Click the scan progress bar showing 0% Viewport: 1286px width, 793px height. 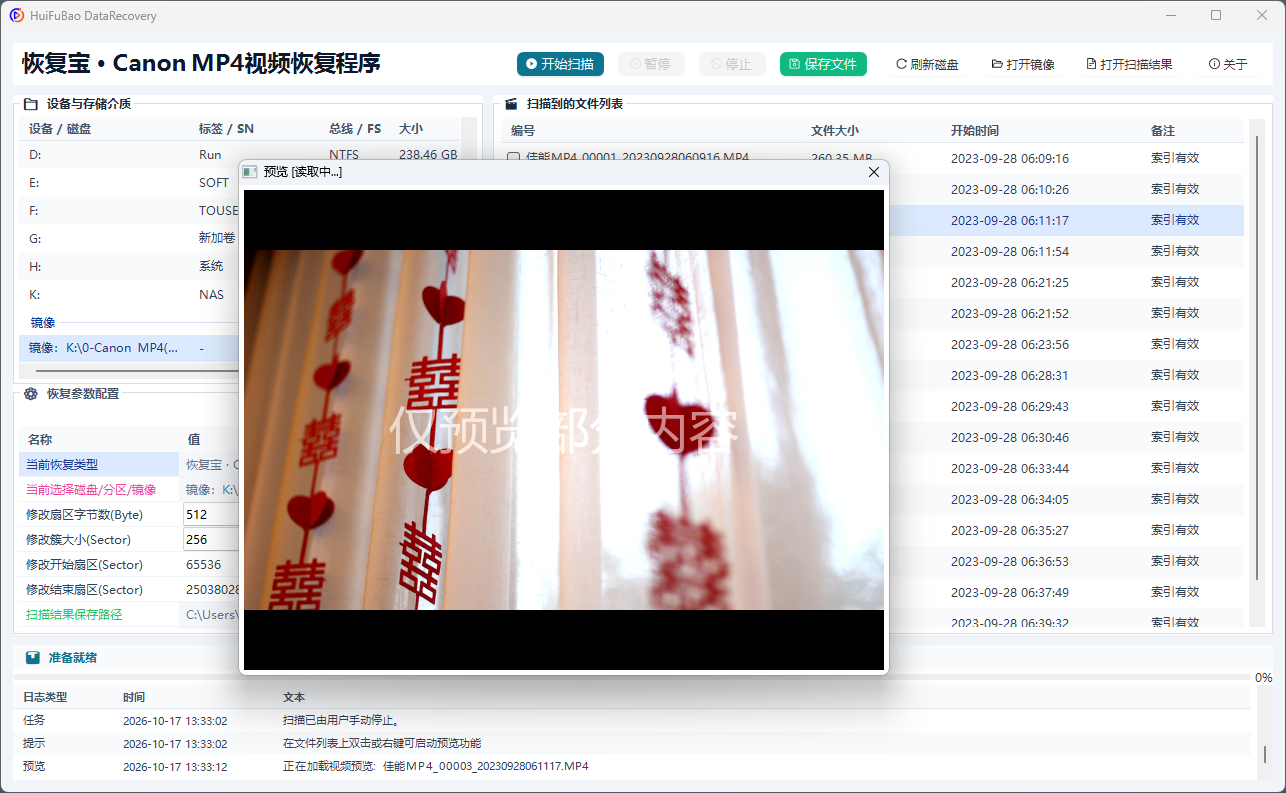[x=634, y=678]
